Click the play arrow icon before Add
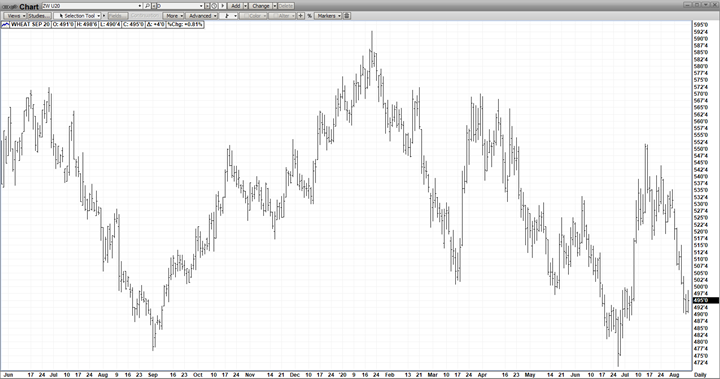Image resolution: width=720 pixels, height=379 pixels. tap(222, 6)
